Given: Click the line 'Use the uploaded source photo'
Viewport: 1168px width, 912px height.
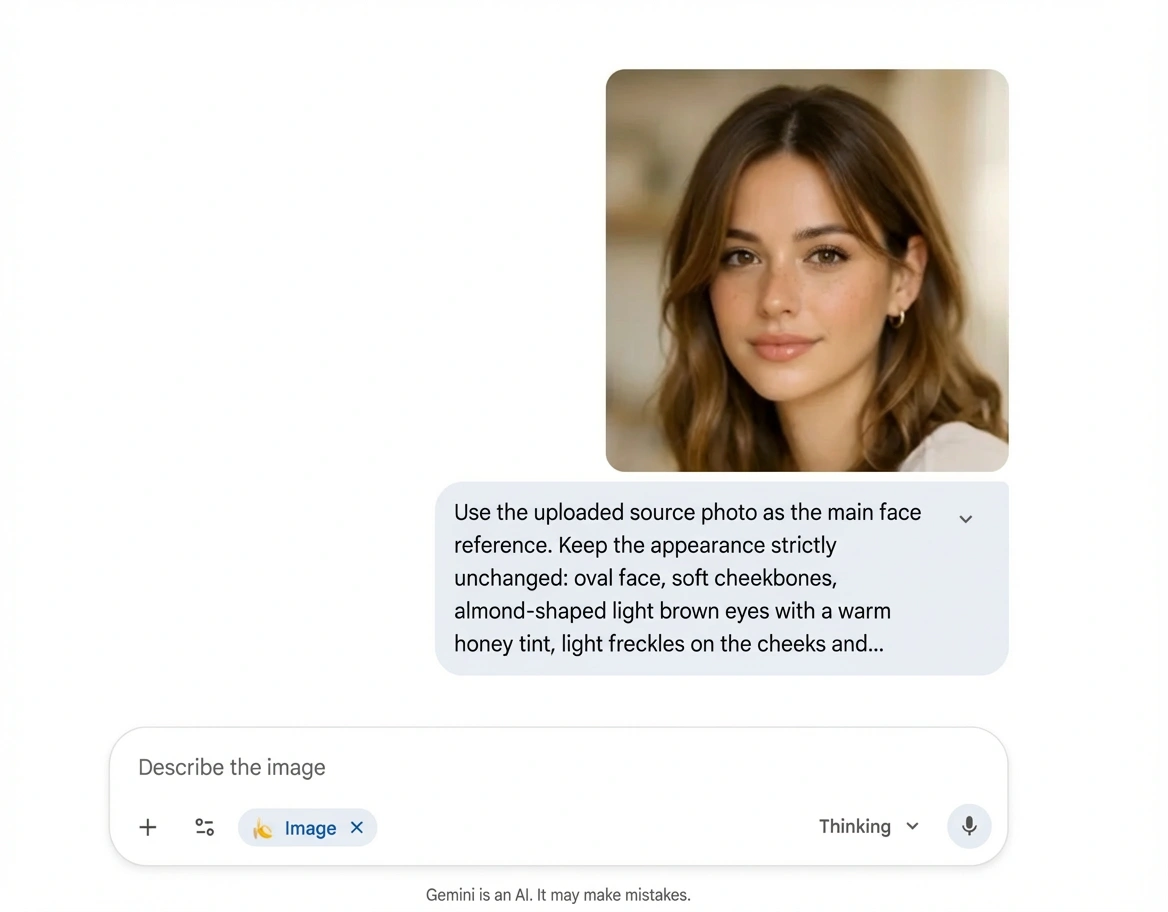Looking at the screenshot, I should tap(687, 512).
